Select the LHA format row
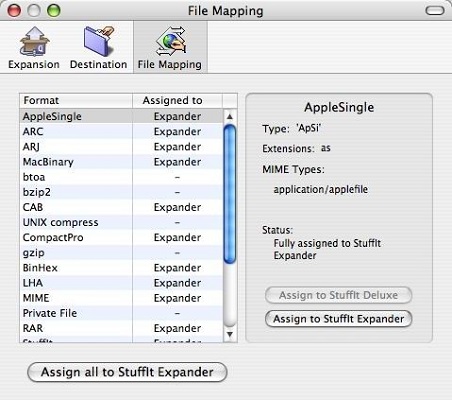 click(x=121, y=283)
